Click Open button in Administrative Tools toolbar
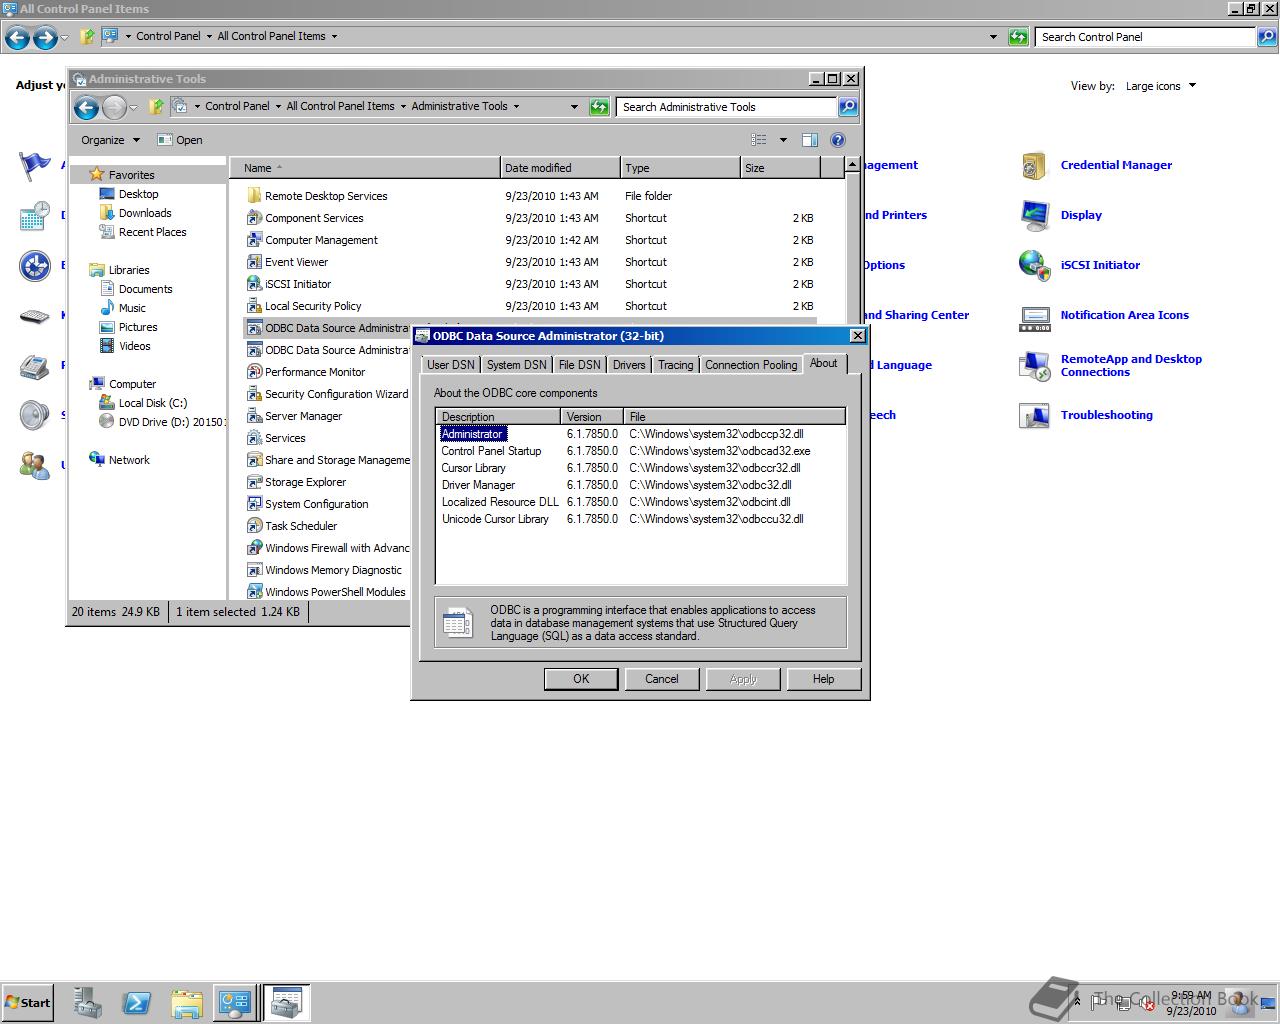The image size is (1280, 1024). [x=180, y=140]
